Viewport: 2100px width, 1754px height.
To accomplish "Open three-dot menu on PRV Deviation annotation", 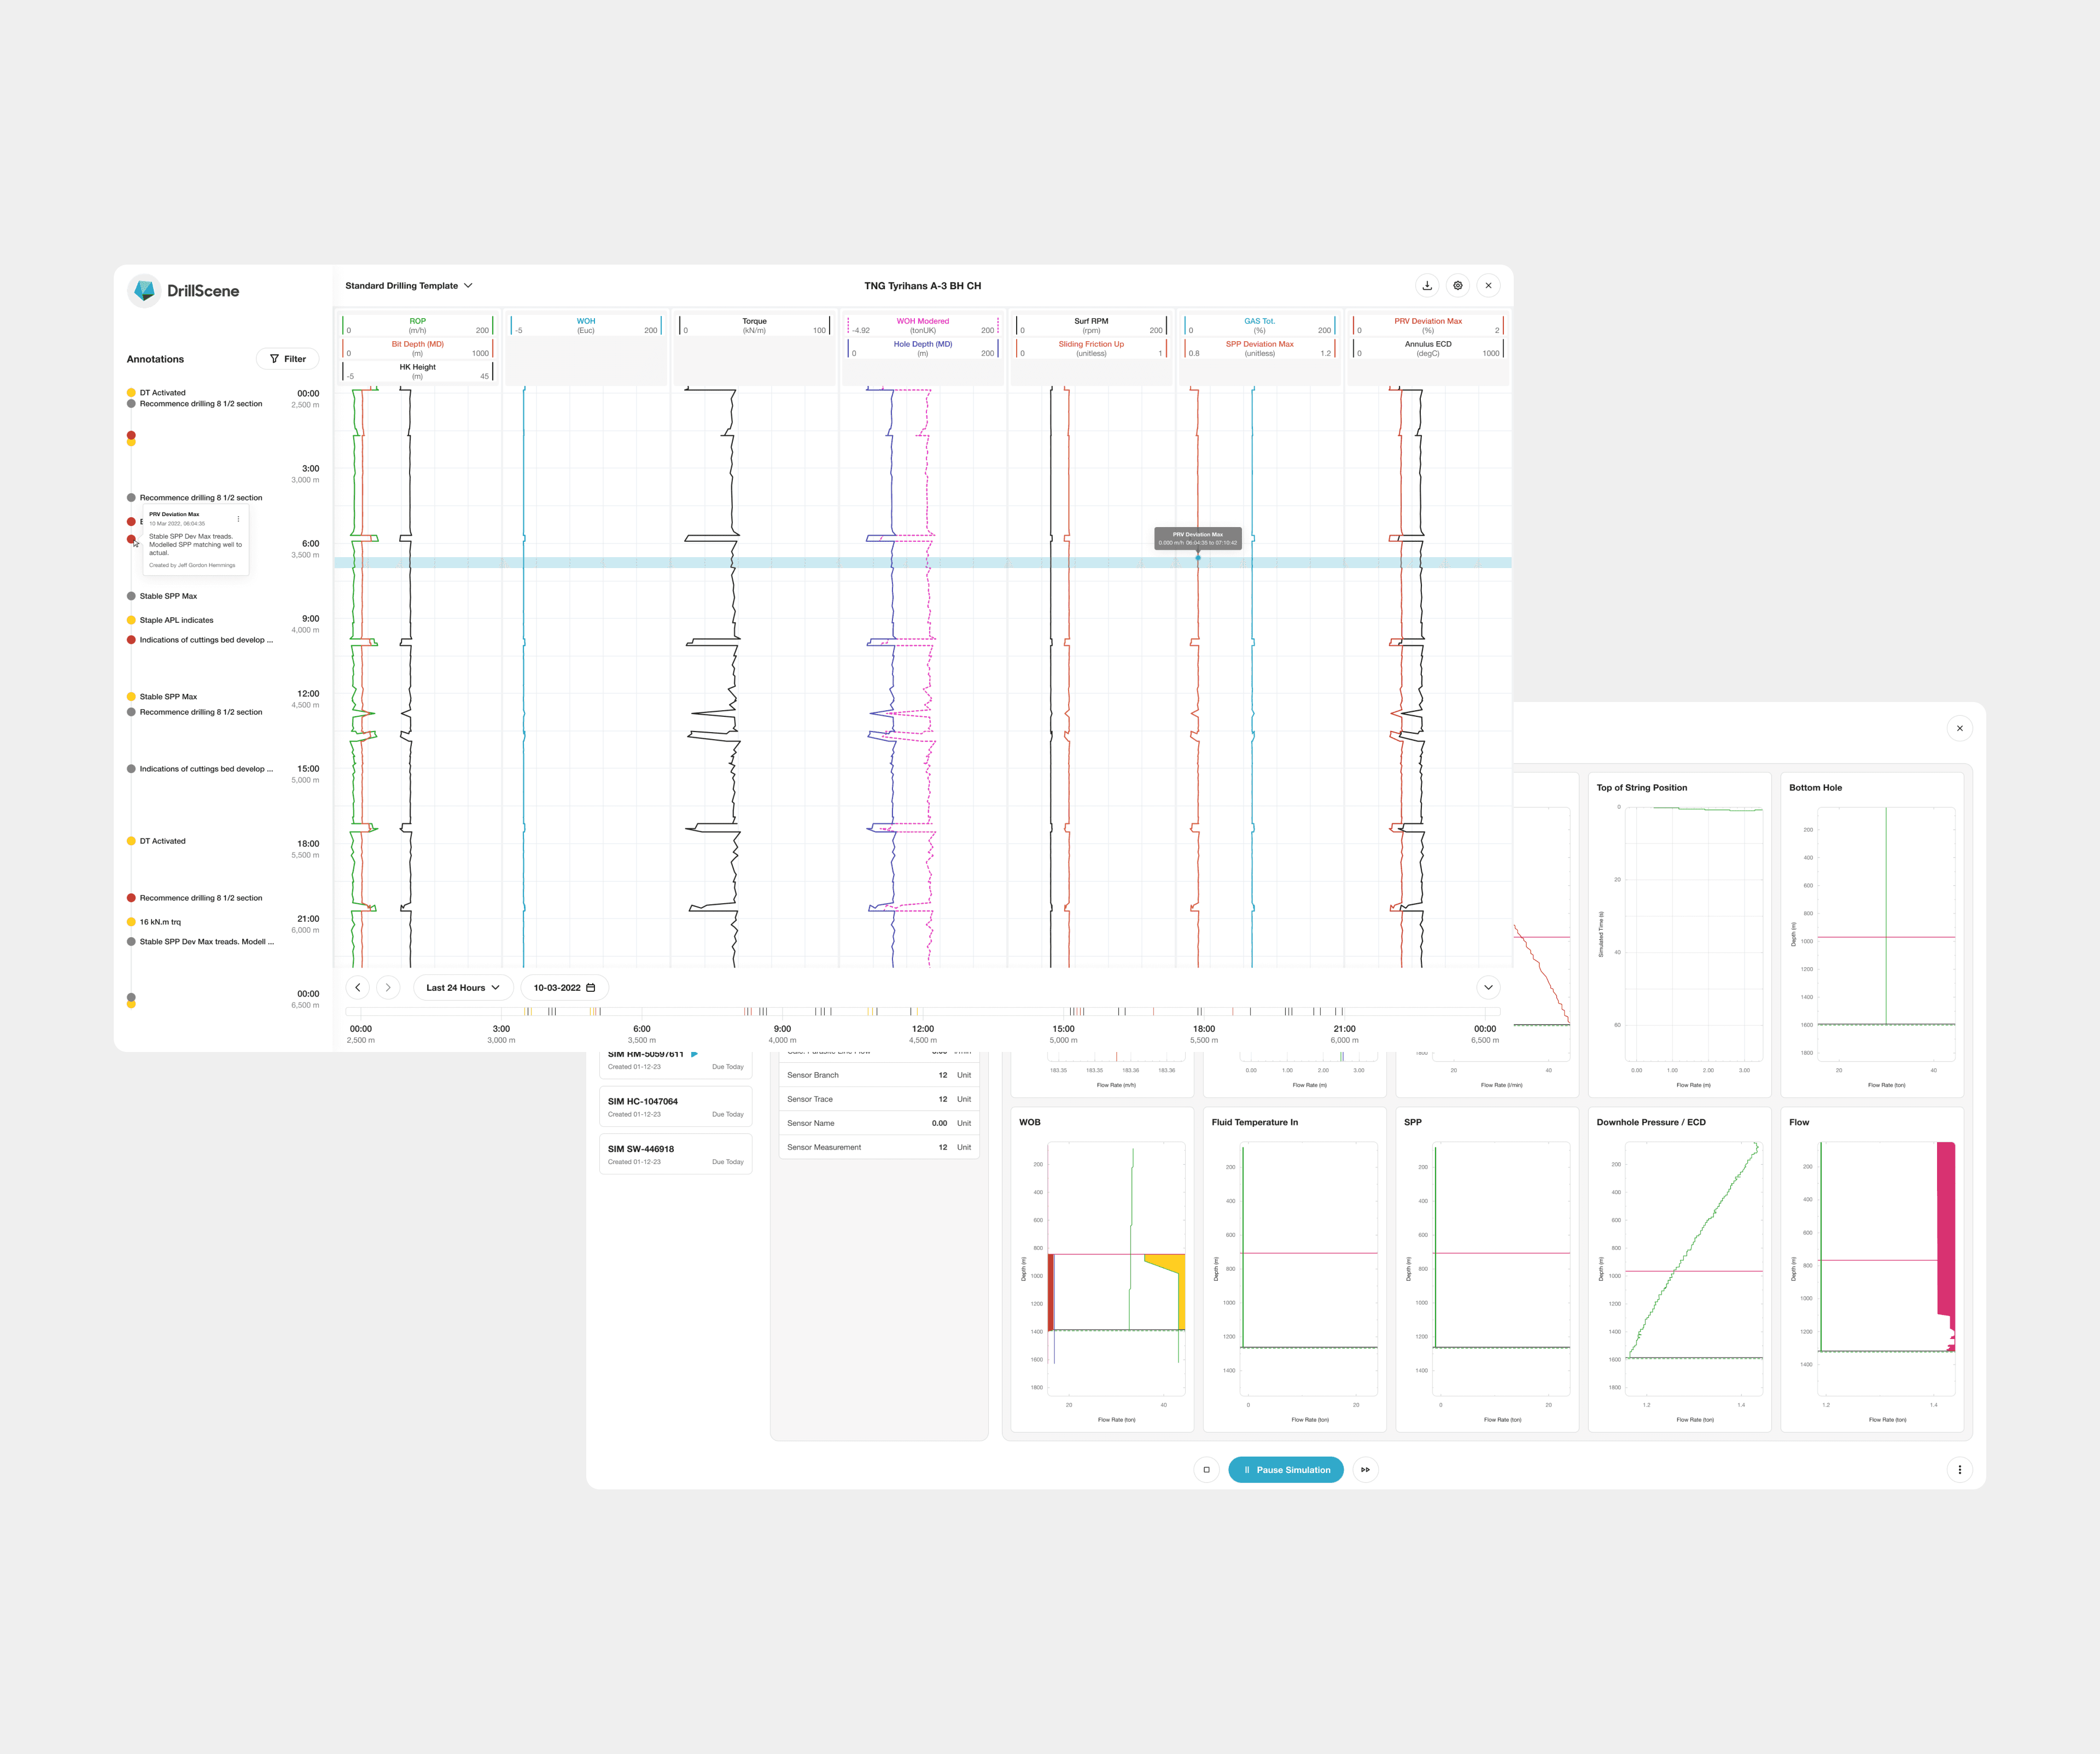I will (238, 519).
